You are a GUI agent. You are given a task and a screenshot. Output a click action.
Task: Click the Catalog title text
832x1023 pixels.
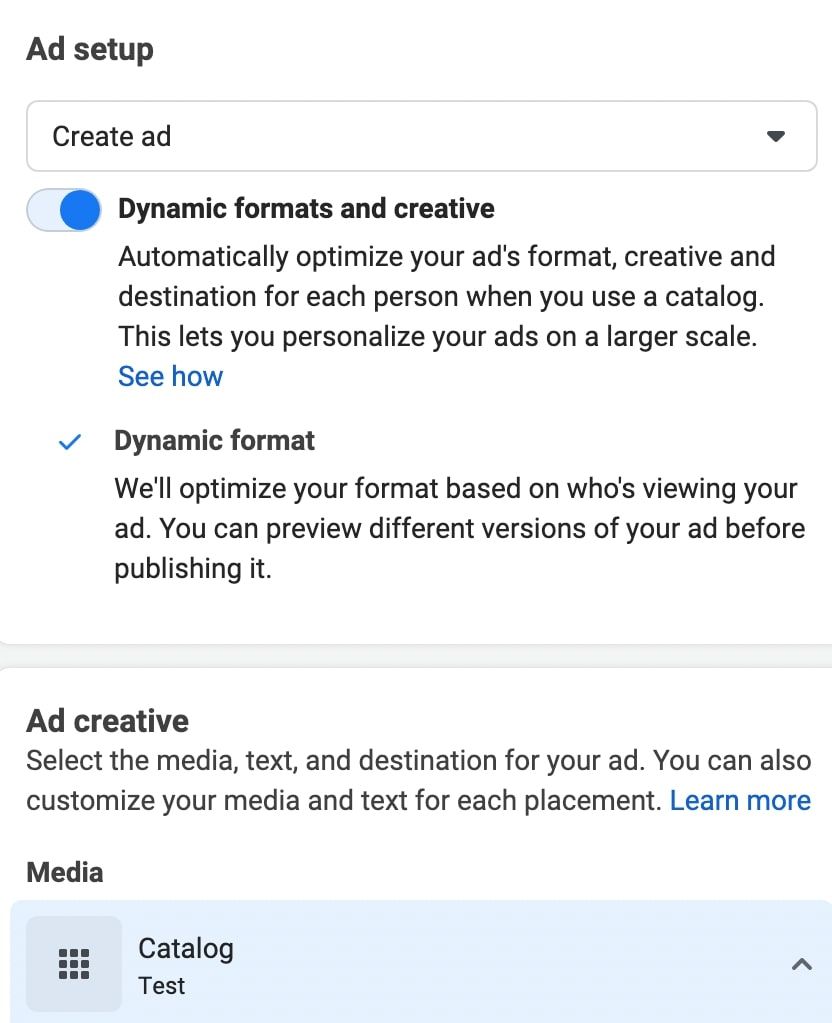tap(185, 948)
